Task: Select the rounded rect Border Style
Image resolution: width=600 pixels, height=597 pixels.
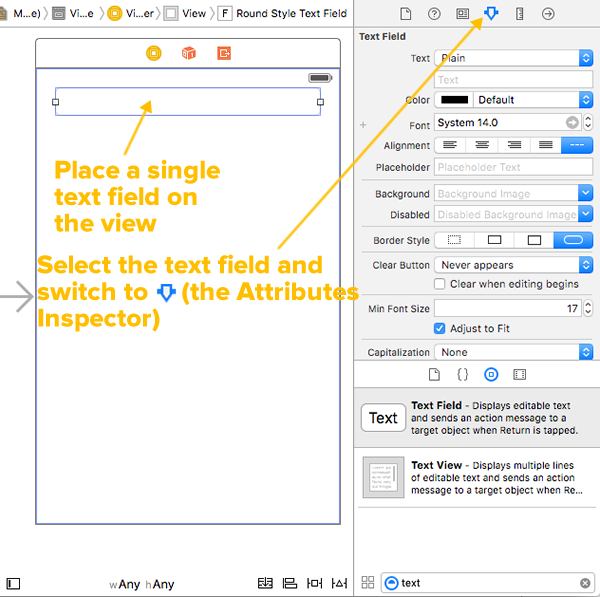Action: pos(573,240)
